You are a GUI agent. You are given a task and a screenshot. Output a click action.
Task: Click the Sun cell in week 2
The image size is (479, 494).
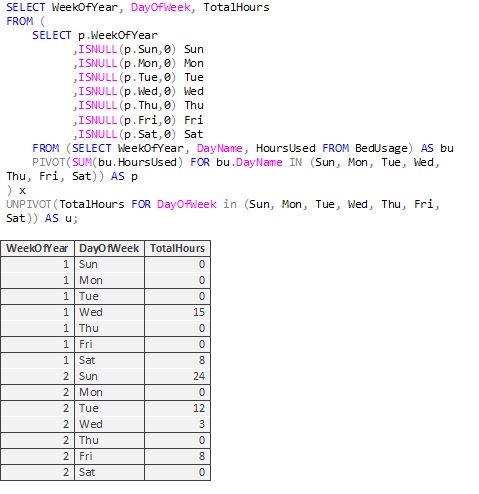109,376
